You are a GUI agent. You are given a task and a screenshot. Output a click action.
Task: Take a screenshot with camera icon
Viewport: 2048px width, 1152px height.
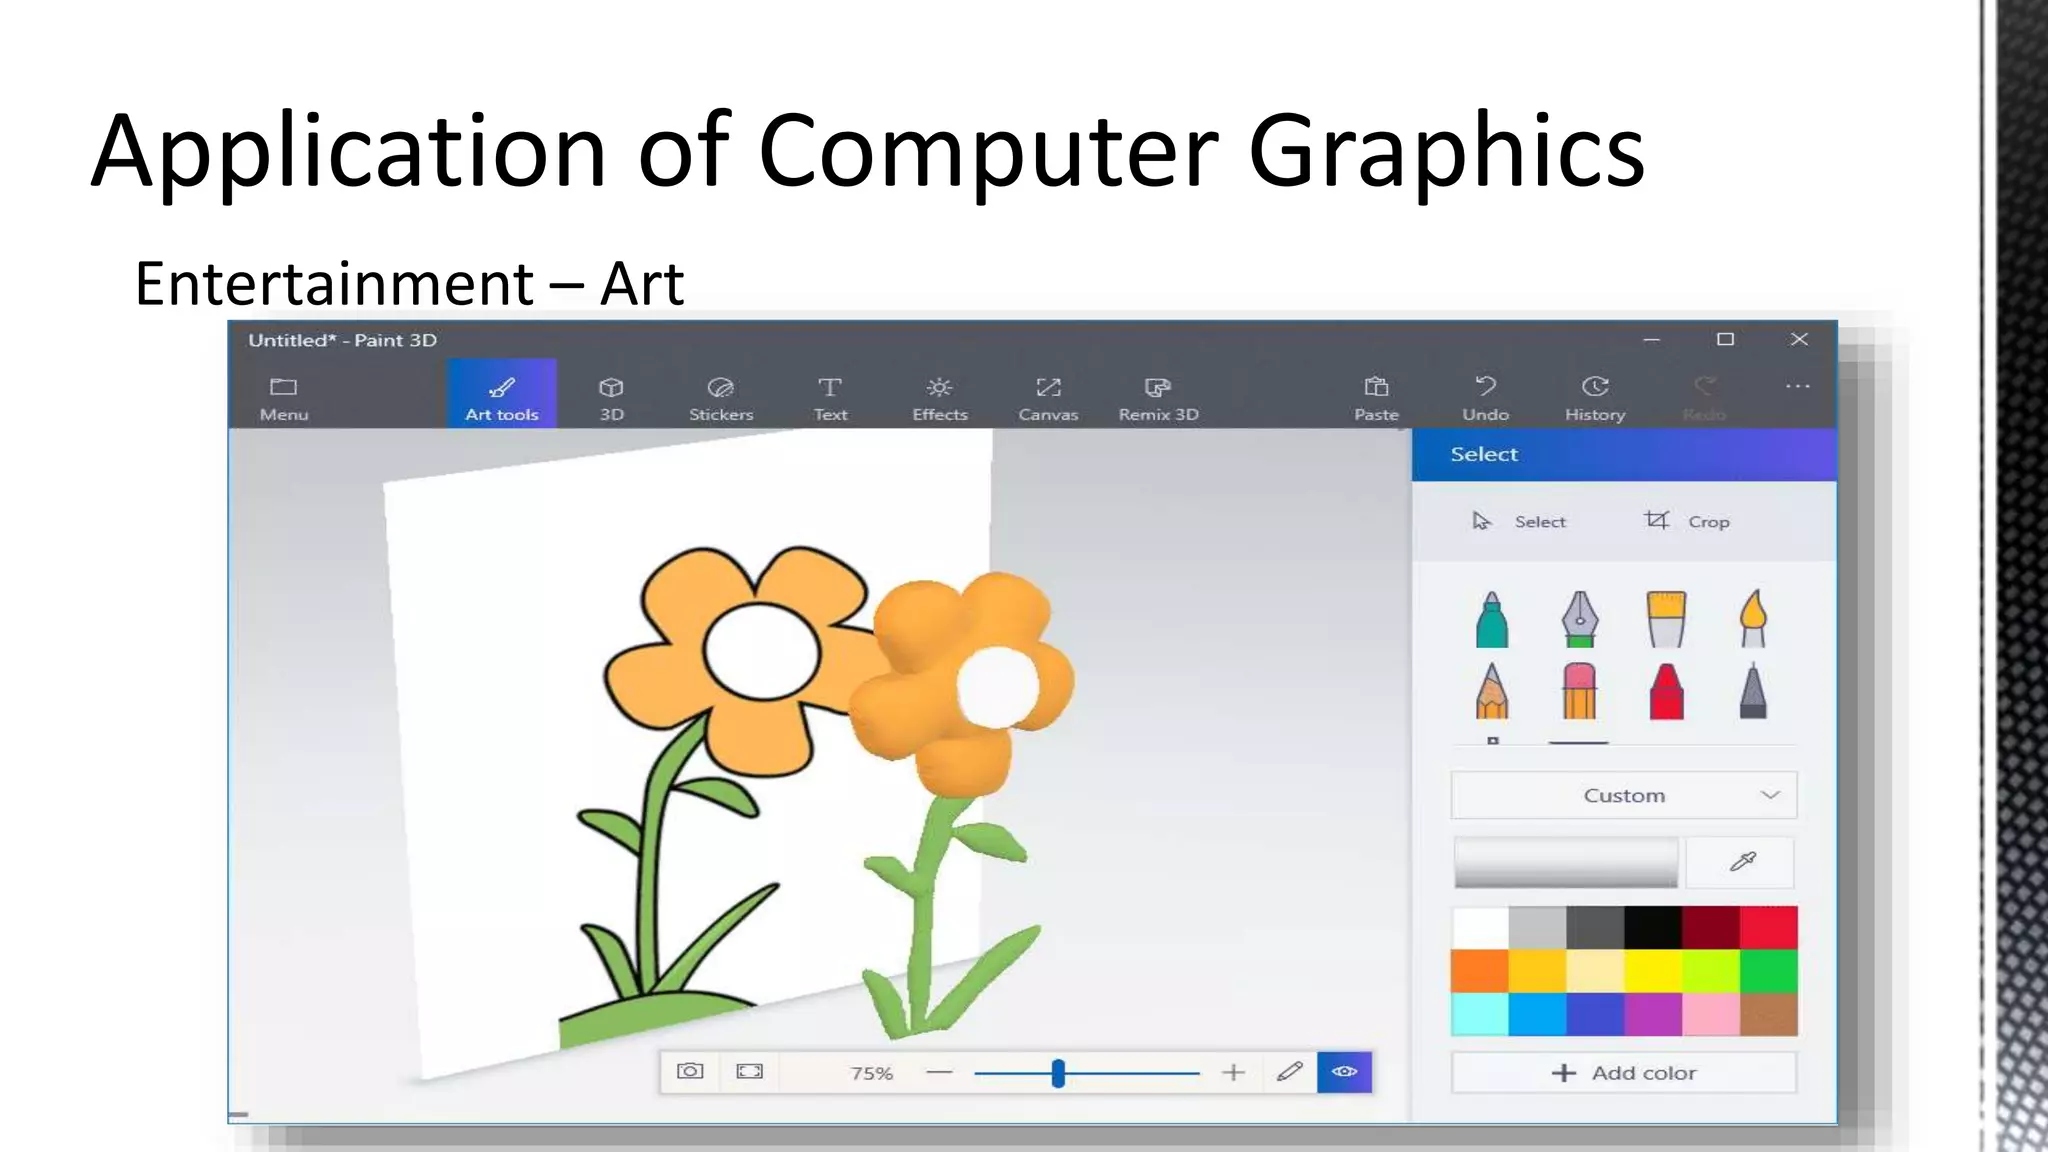(690, 1072)
